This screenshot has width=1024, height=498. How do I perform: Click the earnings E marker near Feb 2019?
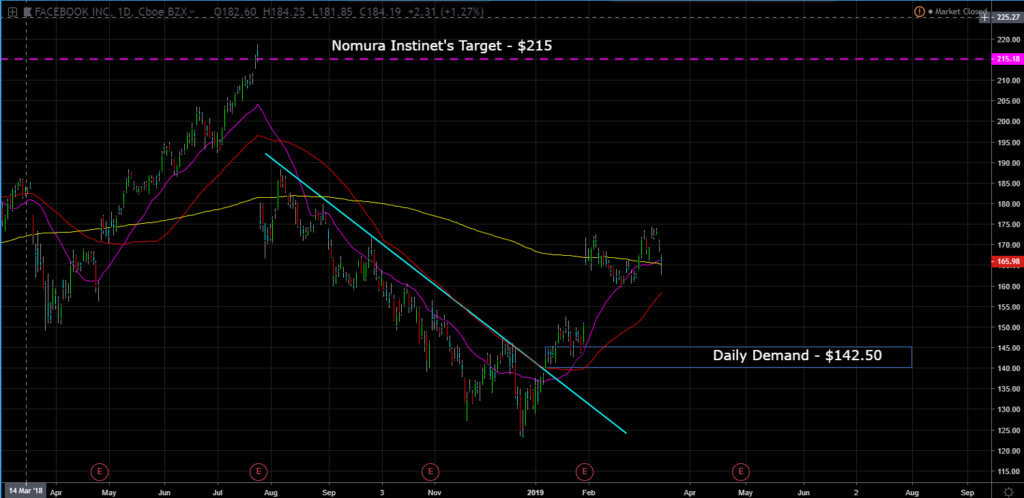(584, 471)
